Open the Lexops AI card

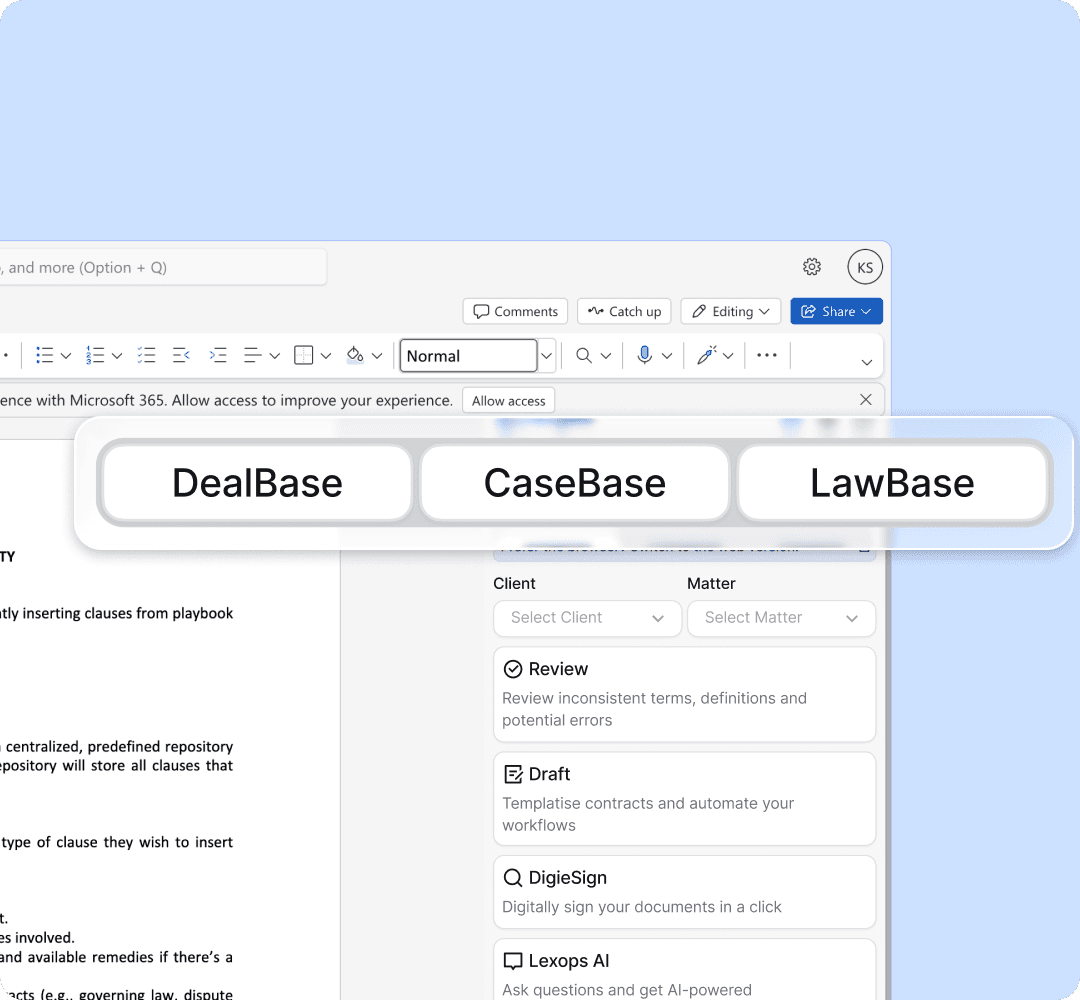(685, 970)
